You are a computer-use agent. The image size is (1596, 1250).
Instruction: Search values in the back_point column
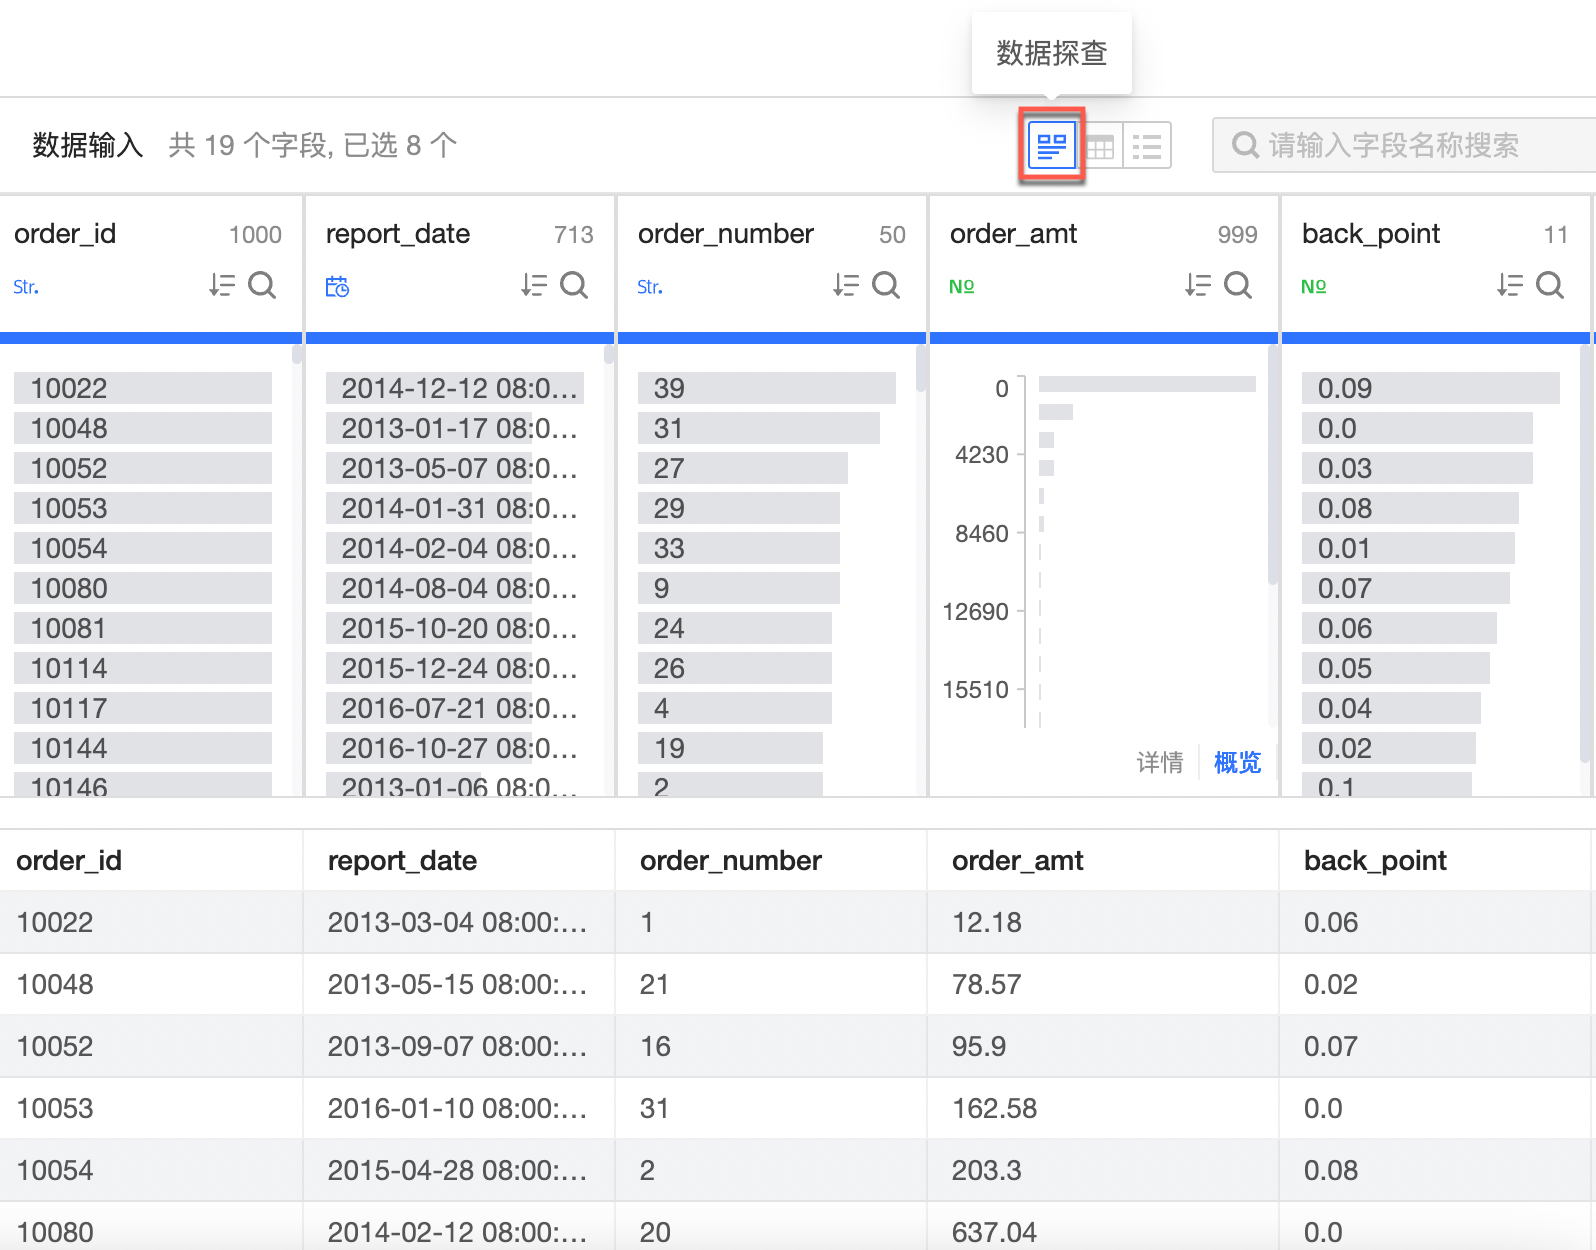[x=1550, y=286]
